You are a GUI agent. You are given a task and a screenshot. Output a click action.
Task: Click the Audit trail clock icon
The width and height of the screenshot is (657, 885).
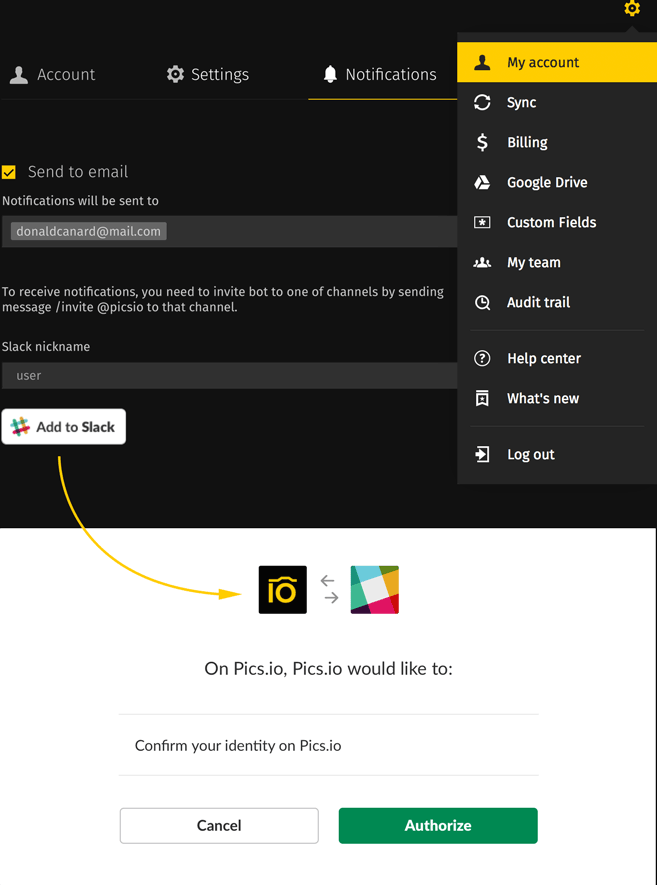tap(482, 303)
